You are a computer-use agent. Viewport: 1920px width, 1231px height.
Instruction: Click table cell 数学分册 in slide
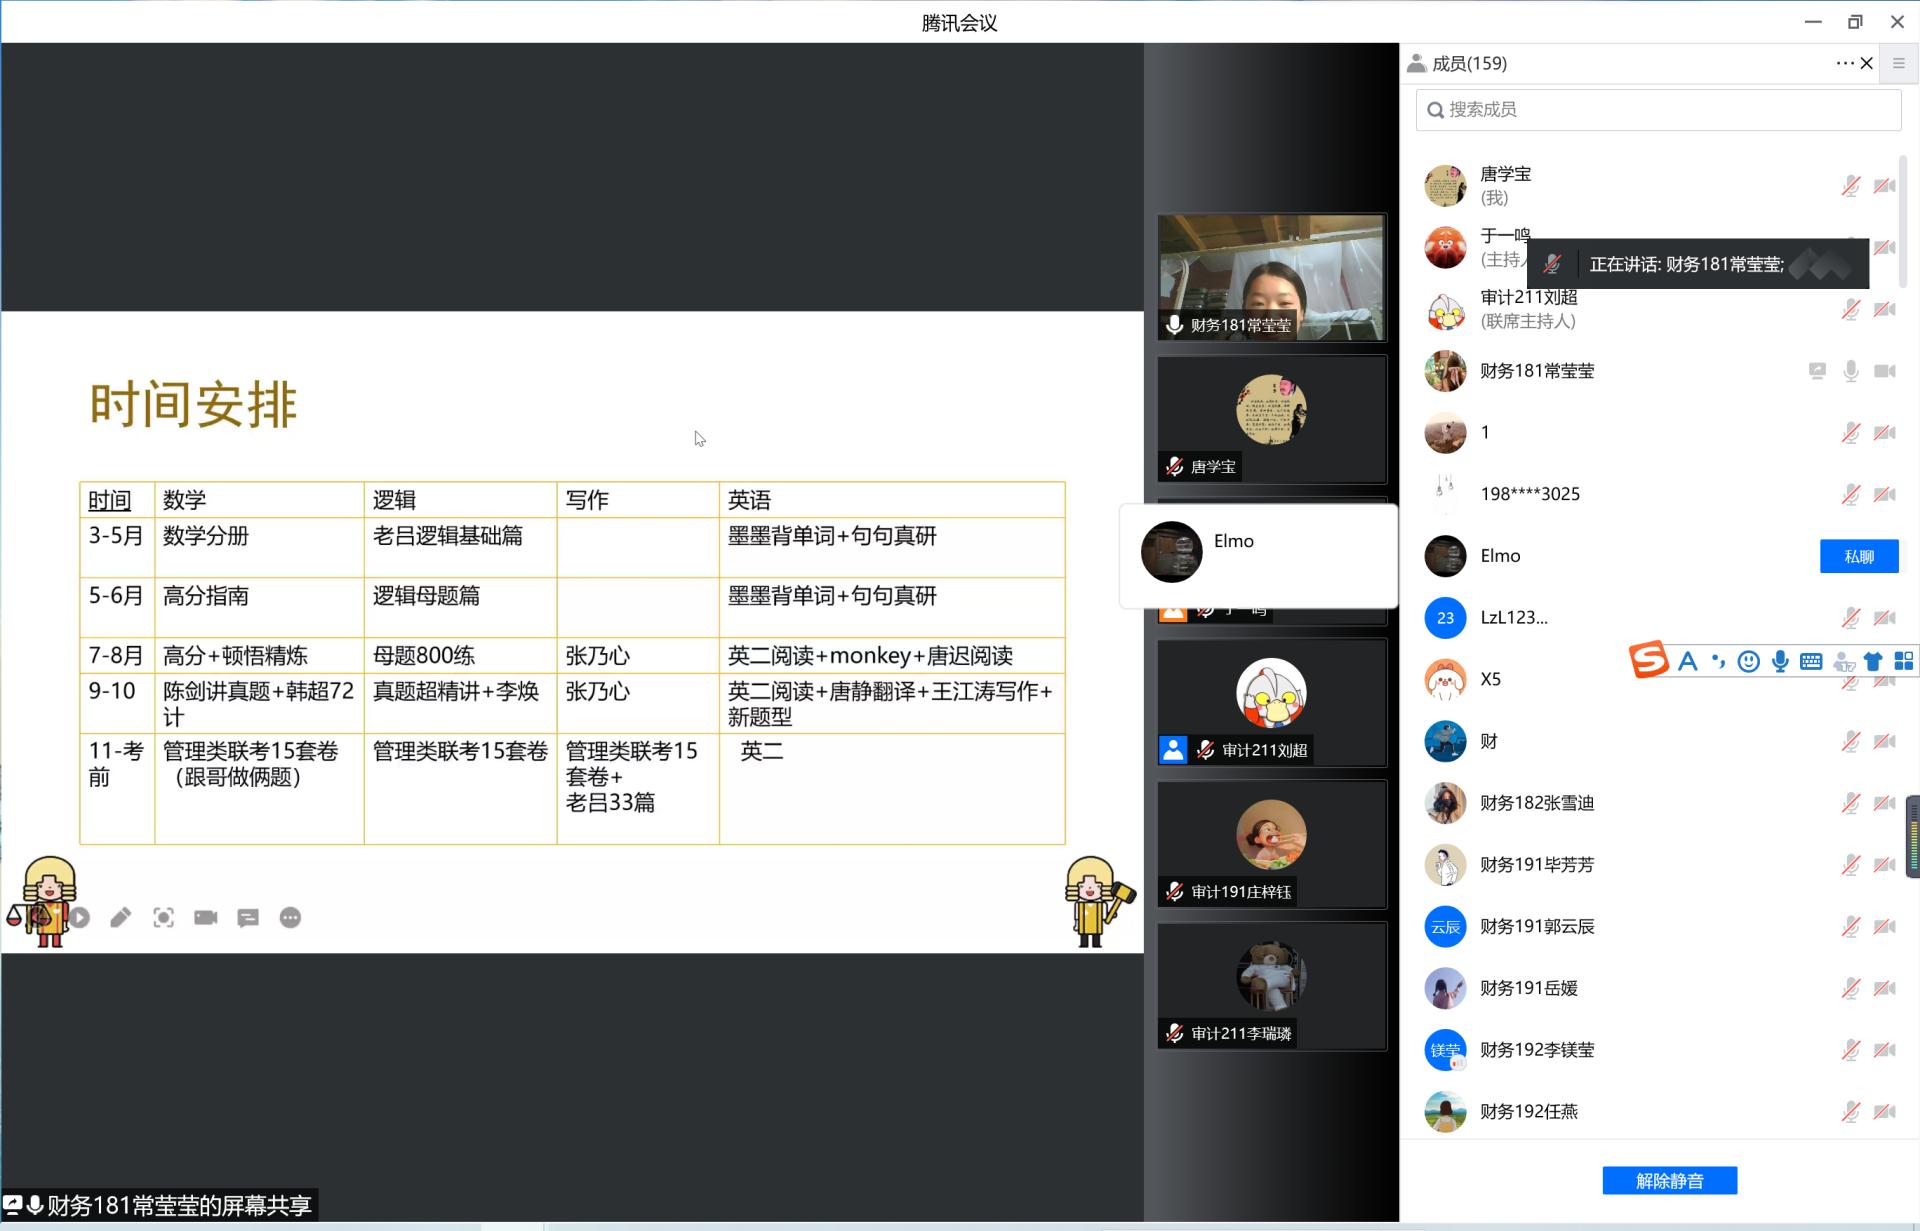coord(206,536)
